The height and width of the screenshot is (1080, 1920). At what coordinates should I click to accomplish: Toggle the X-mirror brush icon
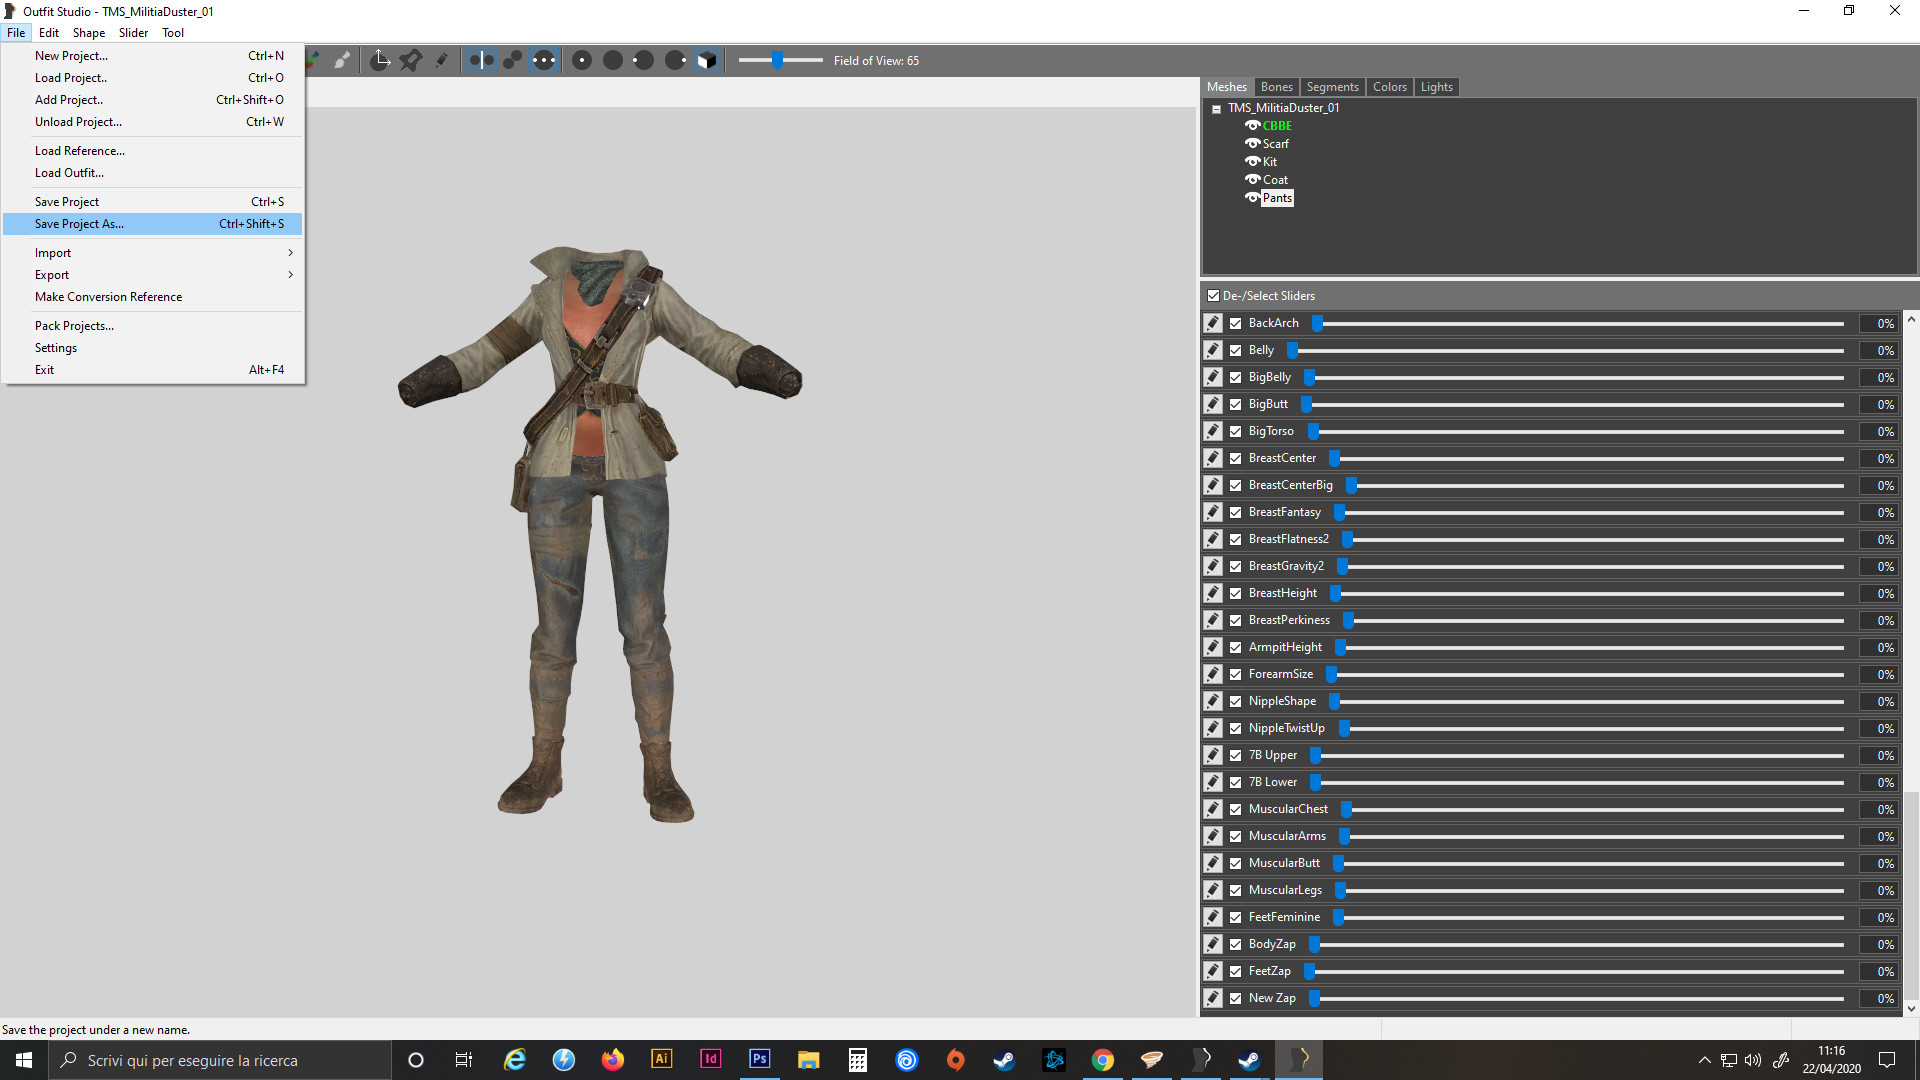click(x=481, y=61)
